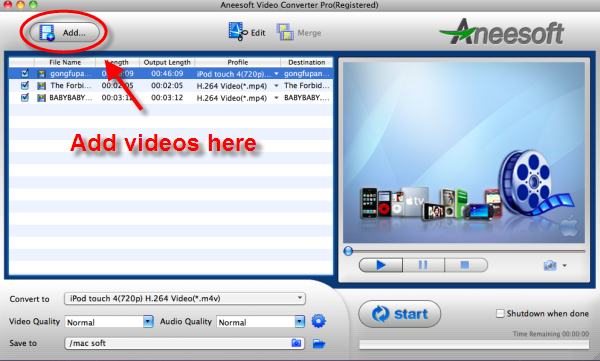Click the conversion progress bar
Screen dimensions: 600x361
pyautogui.click(x=474, y=345)
